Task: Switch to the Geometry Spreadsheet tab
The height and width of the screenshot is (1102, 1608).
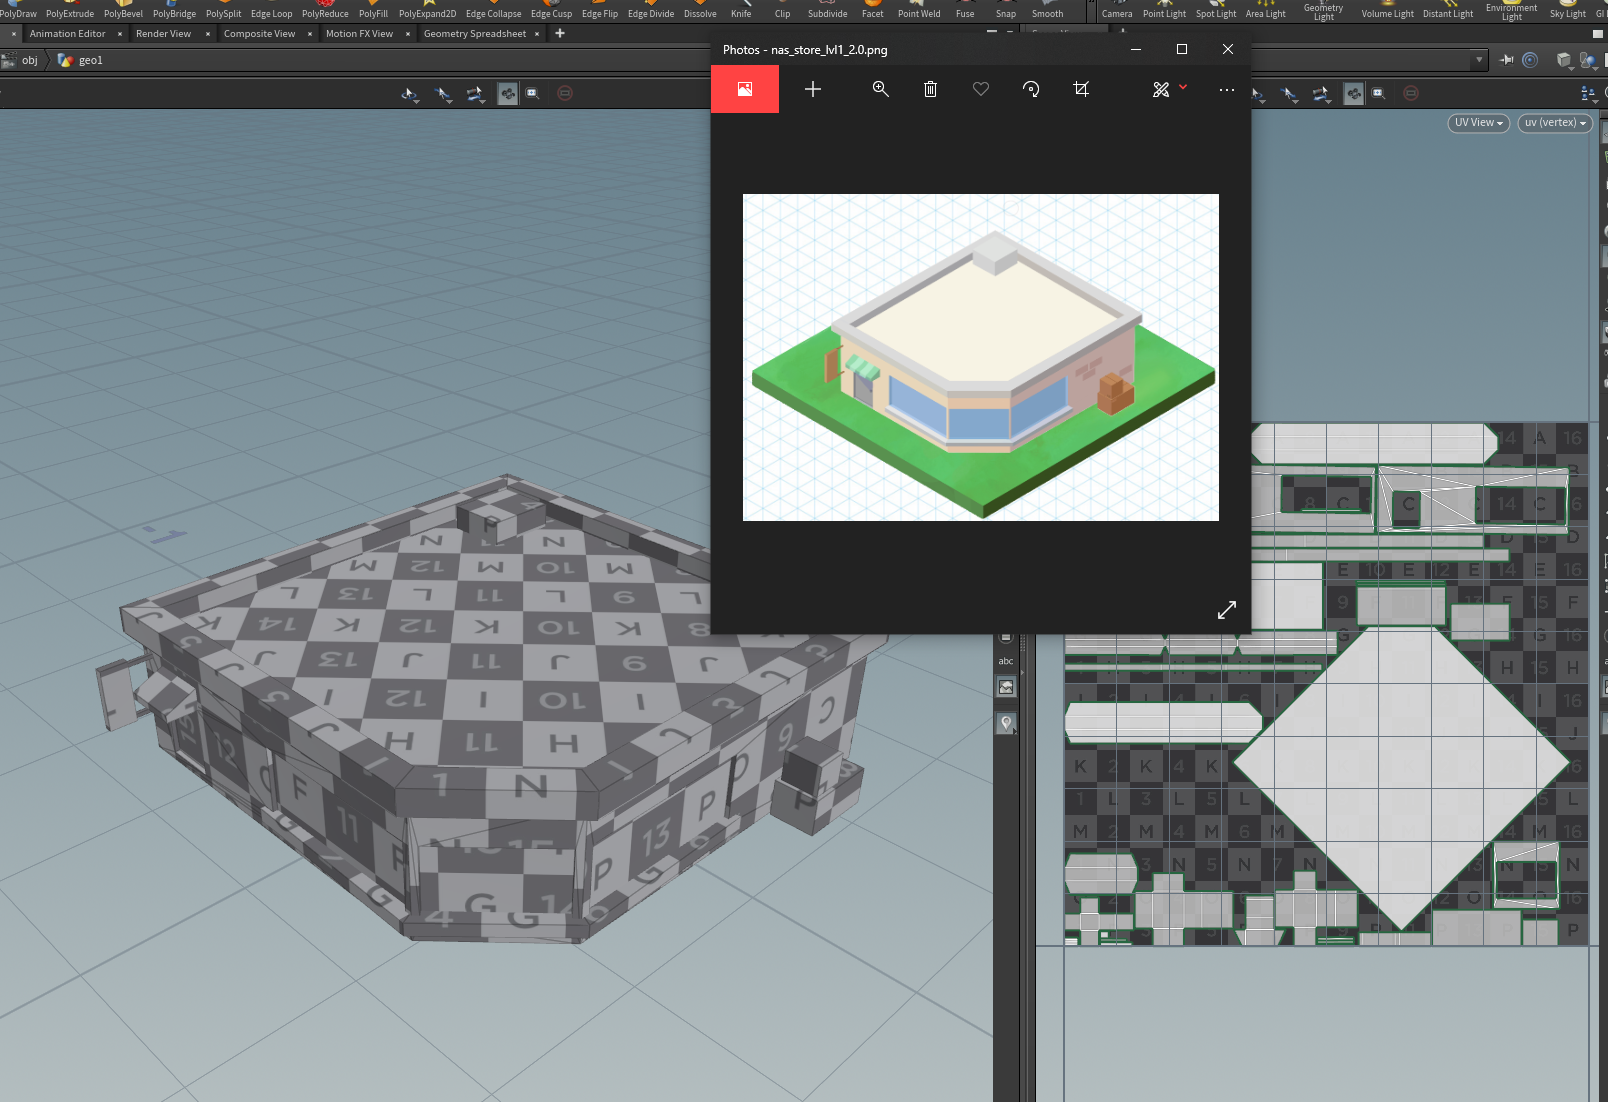Action: [x=474, y=34]
